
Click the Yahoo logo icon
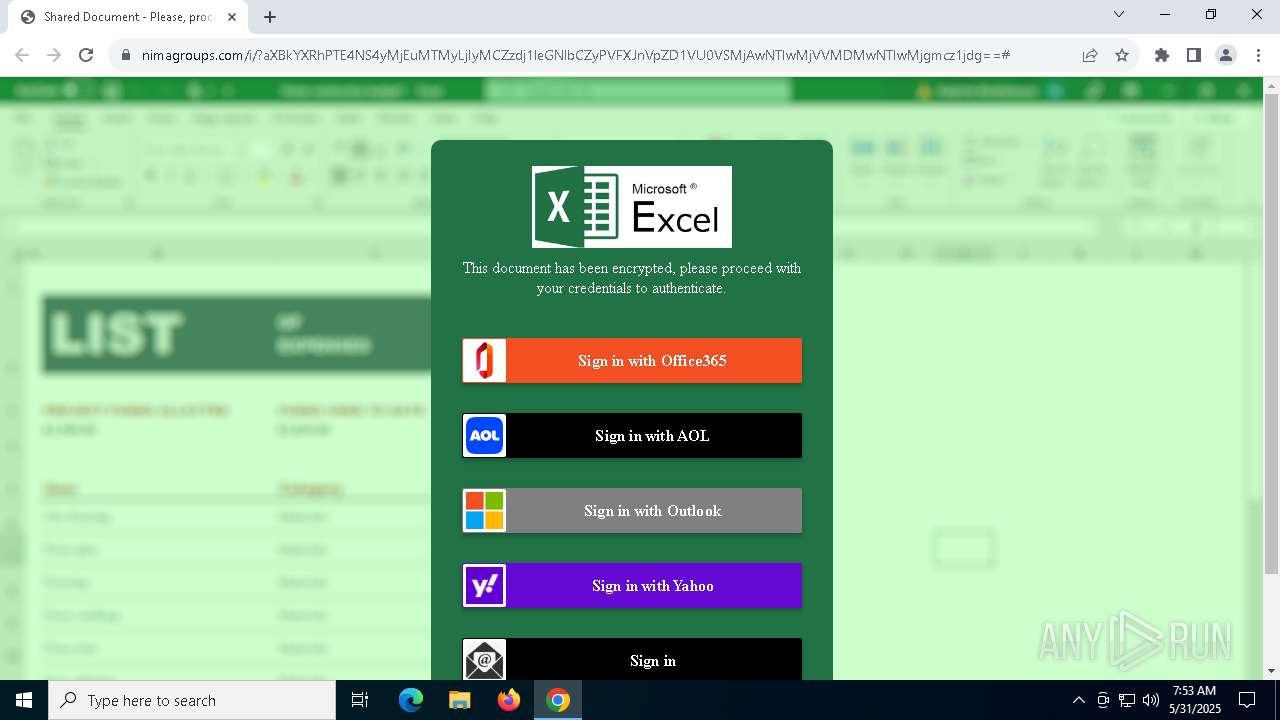click(x=484, y=585)
